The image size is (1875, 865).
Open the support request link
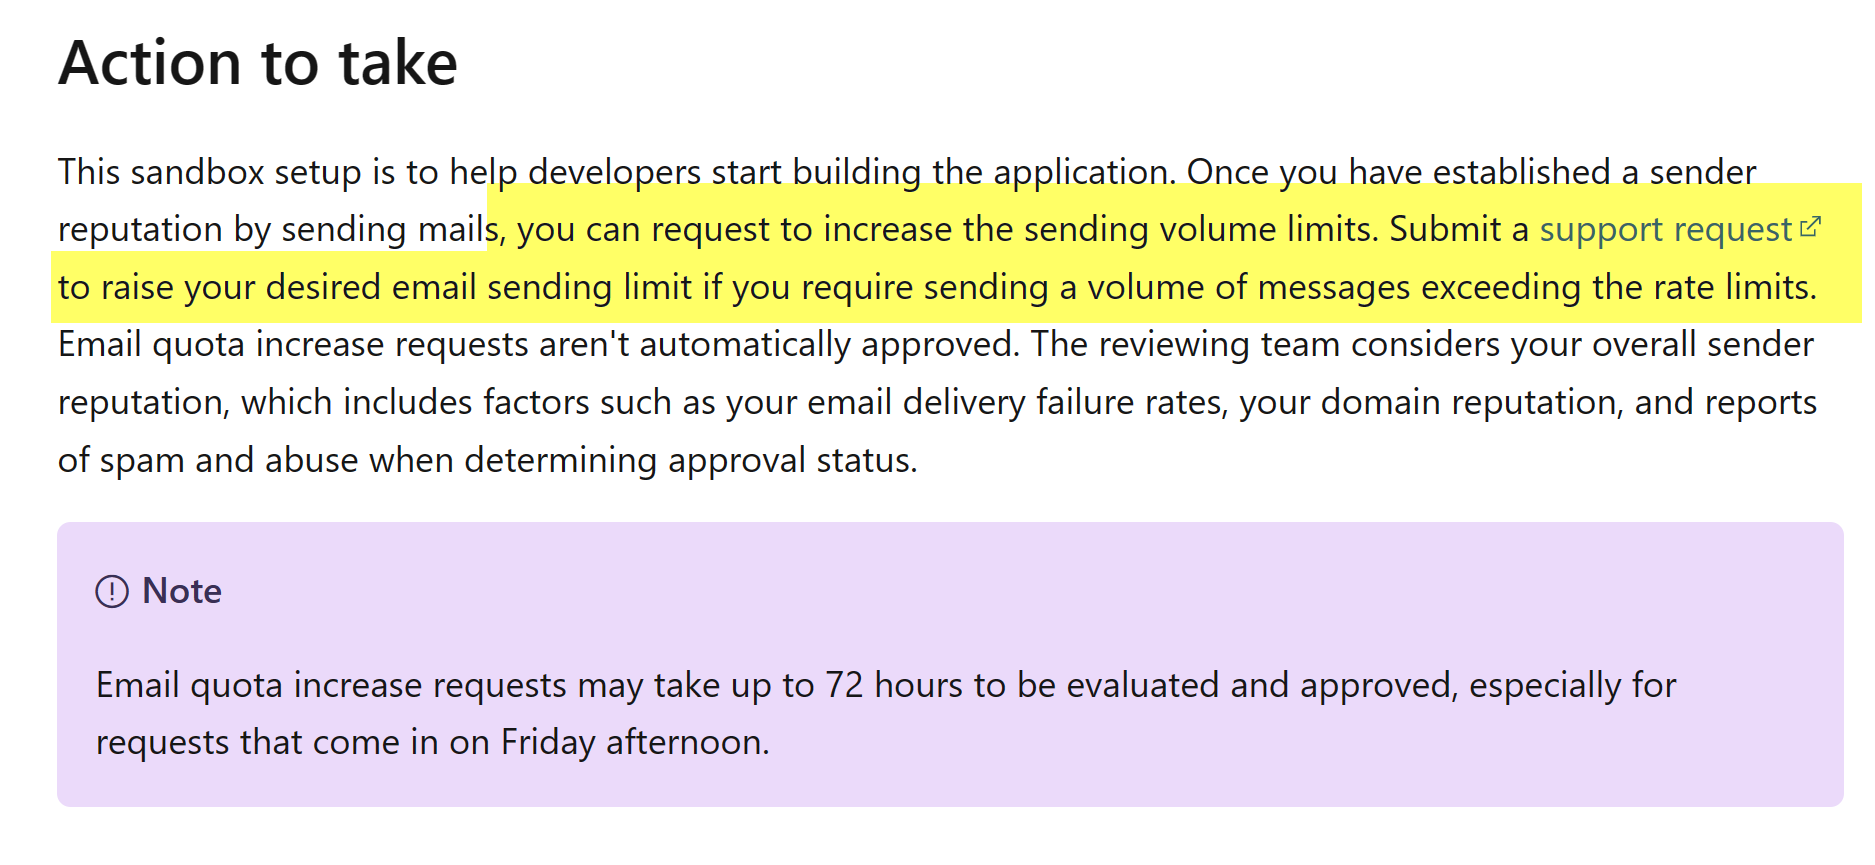[1665, 230]
